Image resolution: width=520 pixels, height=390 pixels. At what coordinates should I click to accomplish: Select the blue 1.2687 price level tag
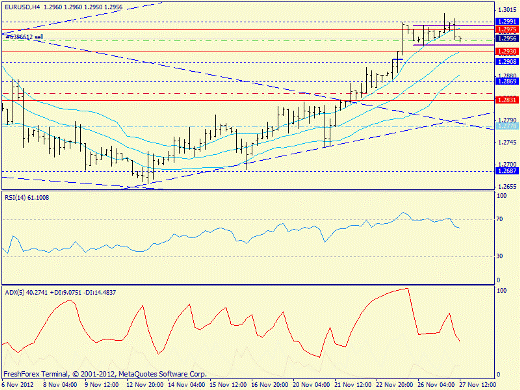507,171
